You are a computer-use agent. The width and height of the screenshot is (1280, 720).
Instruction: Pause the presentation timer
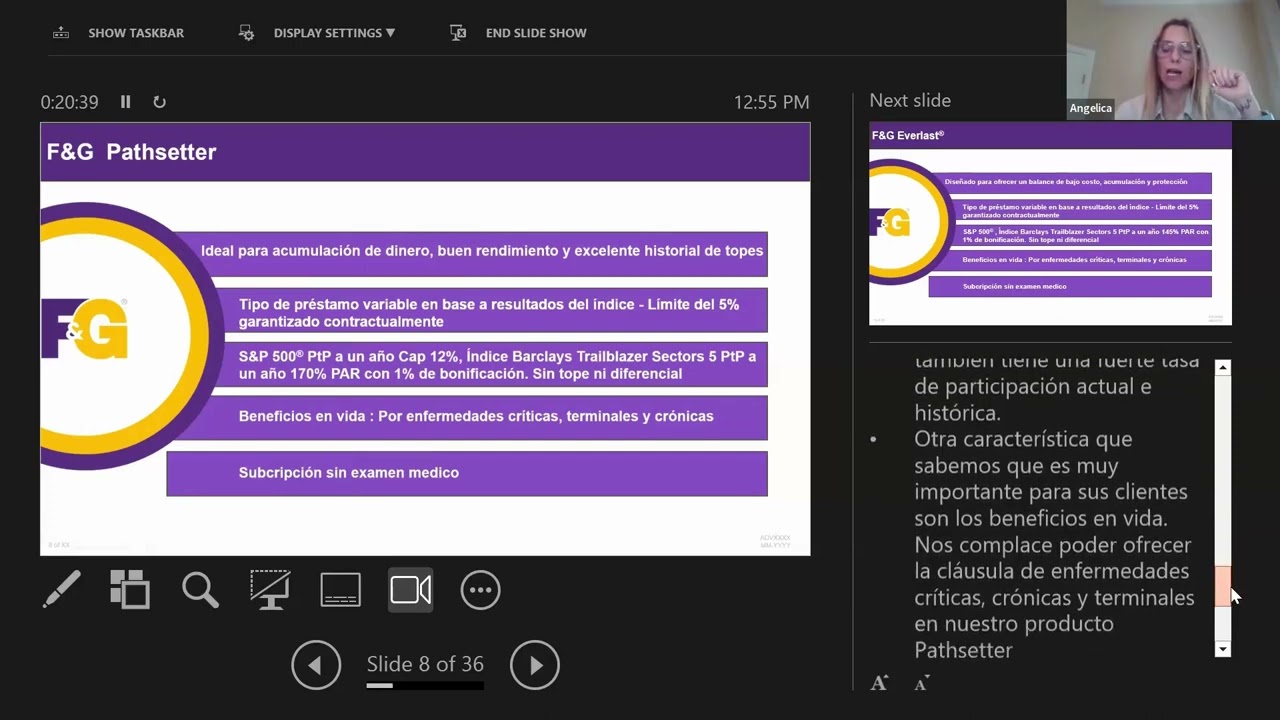pyautogui.click(x=125, y=102)
